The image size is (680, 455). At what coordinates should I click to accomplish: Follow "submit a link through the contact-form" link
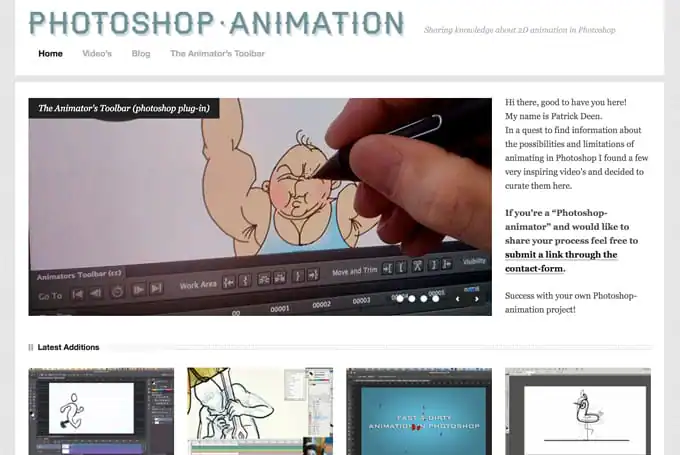(x=561, y=262)
